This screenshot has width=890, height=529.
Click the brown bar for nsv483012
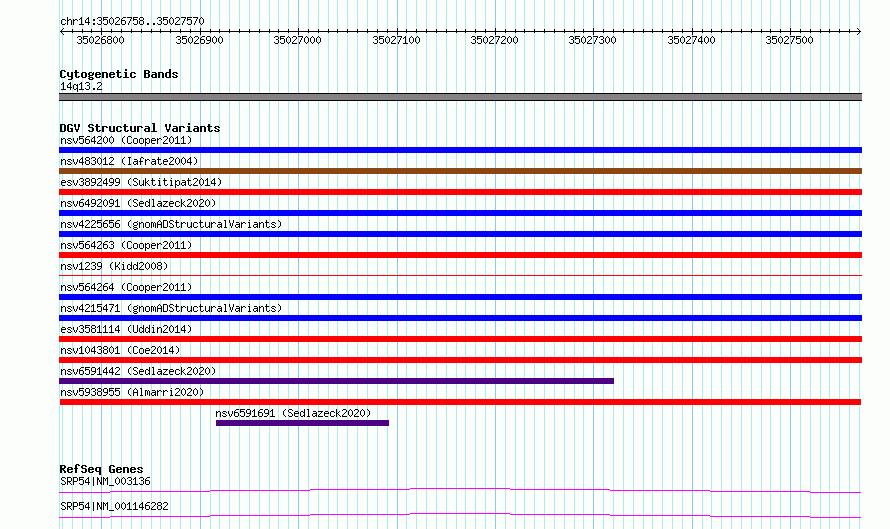pyautogui.click(x=460, y=171)
